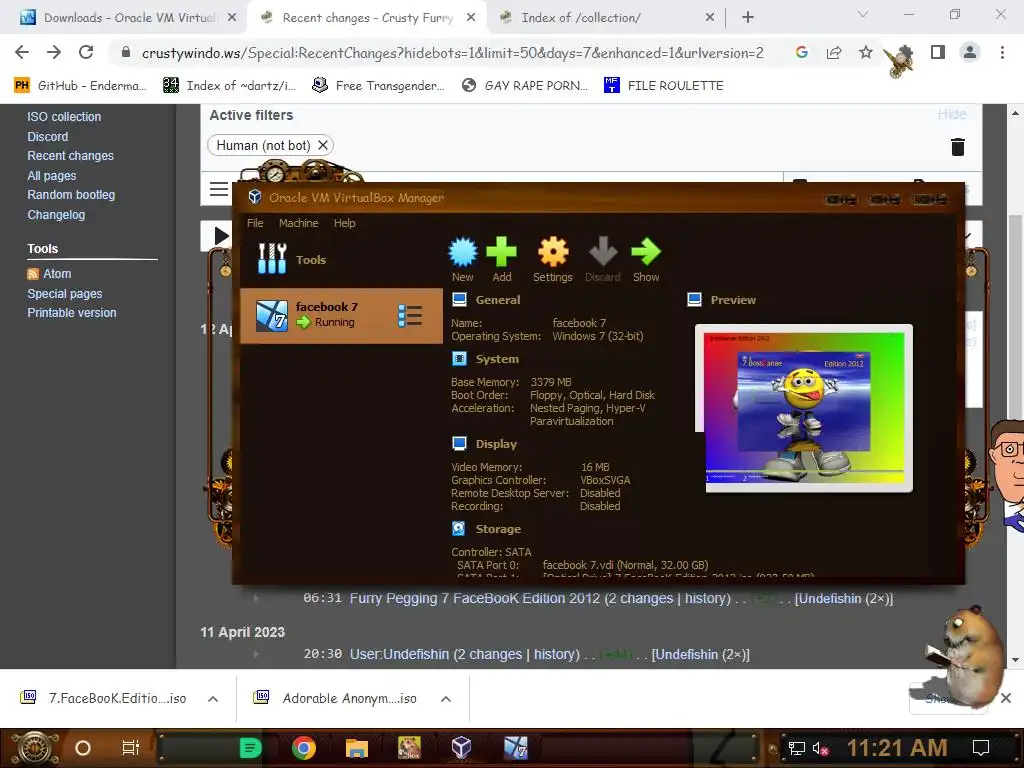Bookmark this page with star icon
Image resolution: width=1024 pixels, height=768 pixels.
pos(866,52)
